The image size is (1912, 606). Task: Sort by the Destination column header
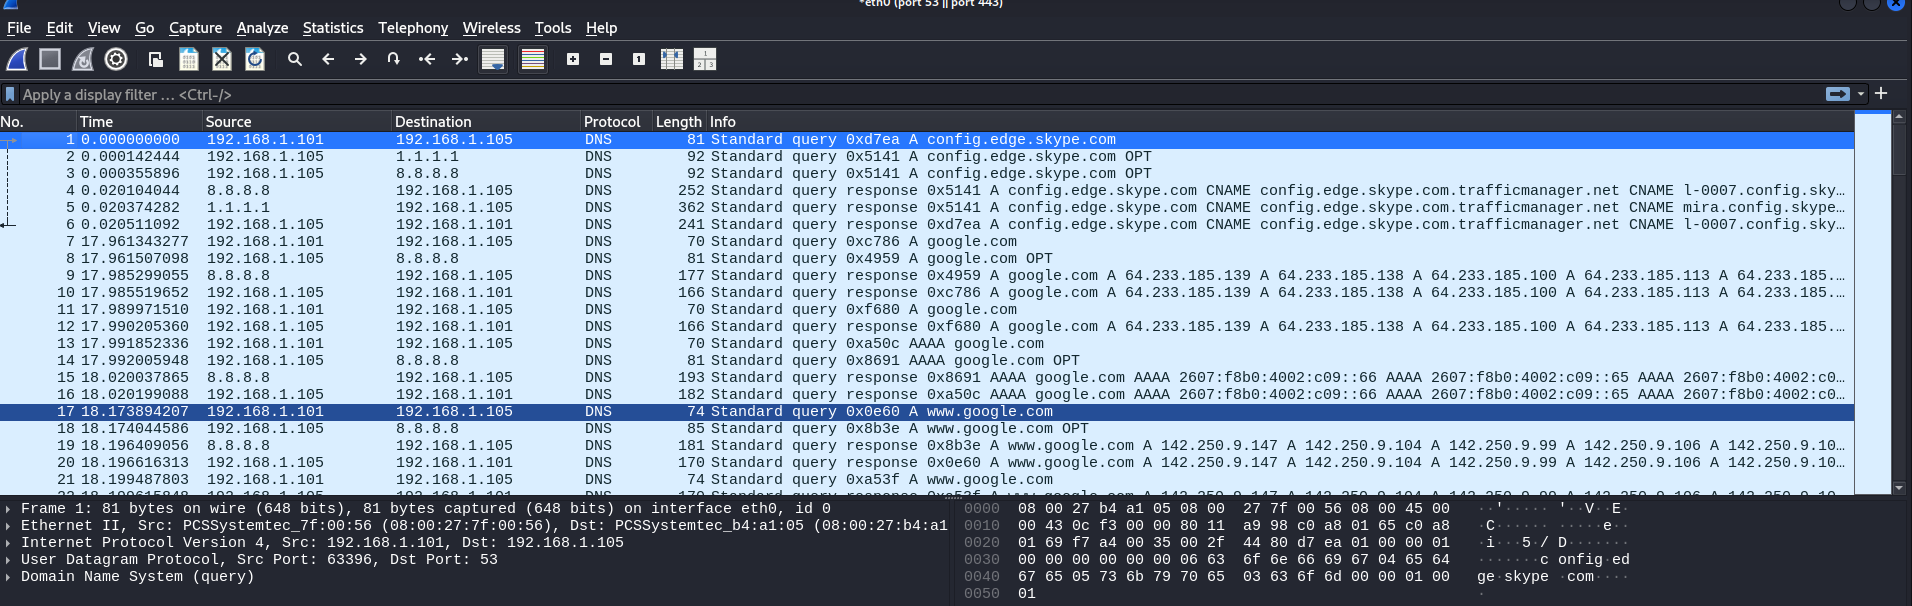(486, 122)
